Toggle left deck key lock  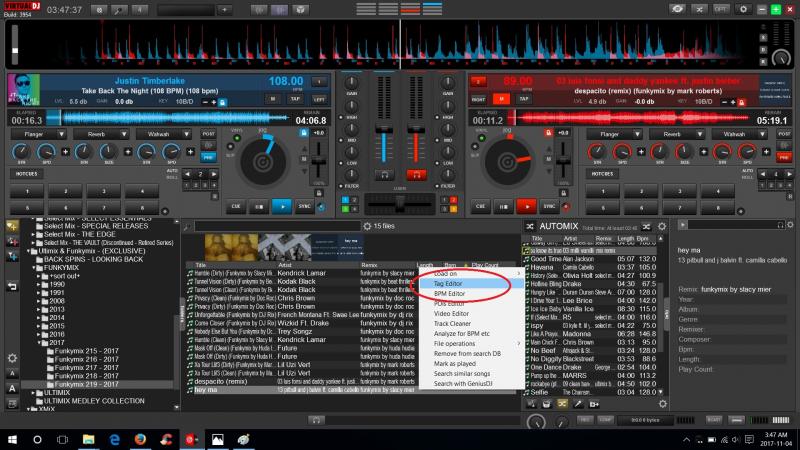pyautogui.click(x=222, y=103)
